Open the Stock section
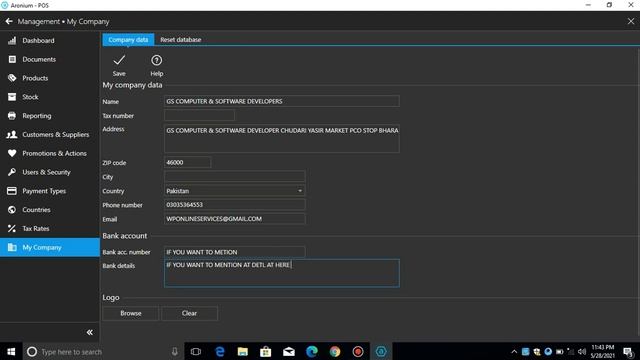The height and width of the screenshot is (360, 640). [50, 97]
